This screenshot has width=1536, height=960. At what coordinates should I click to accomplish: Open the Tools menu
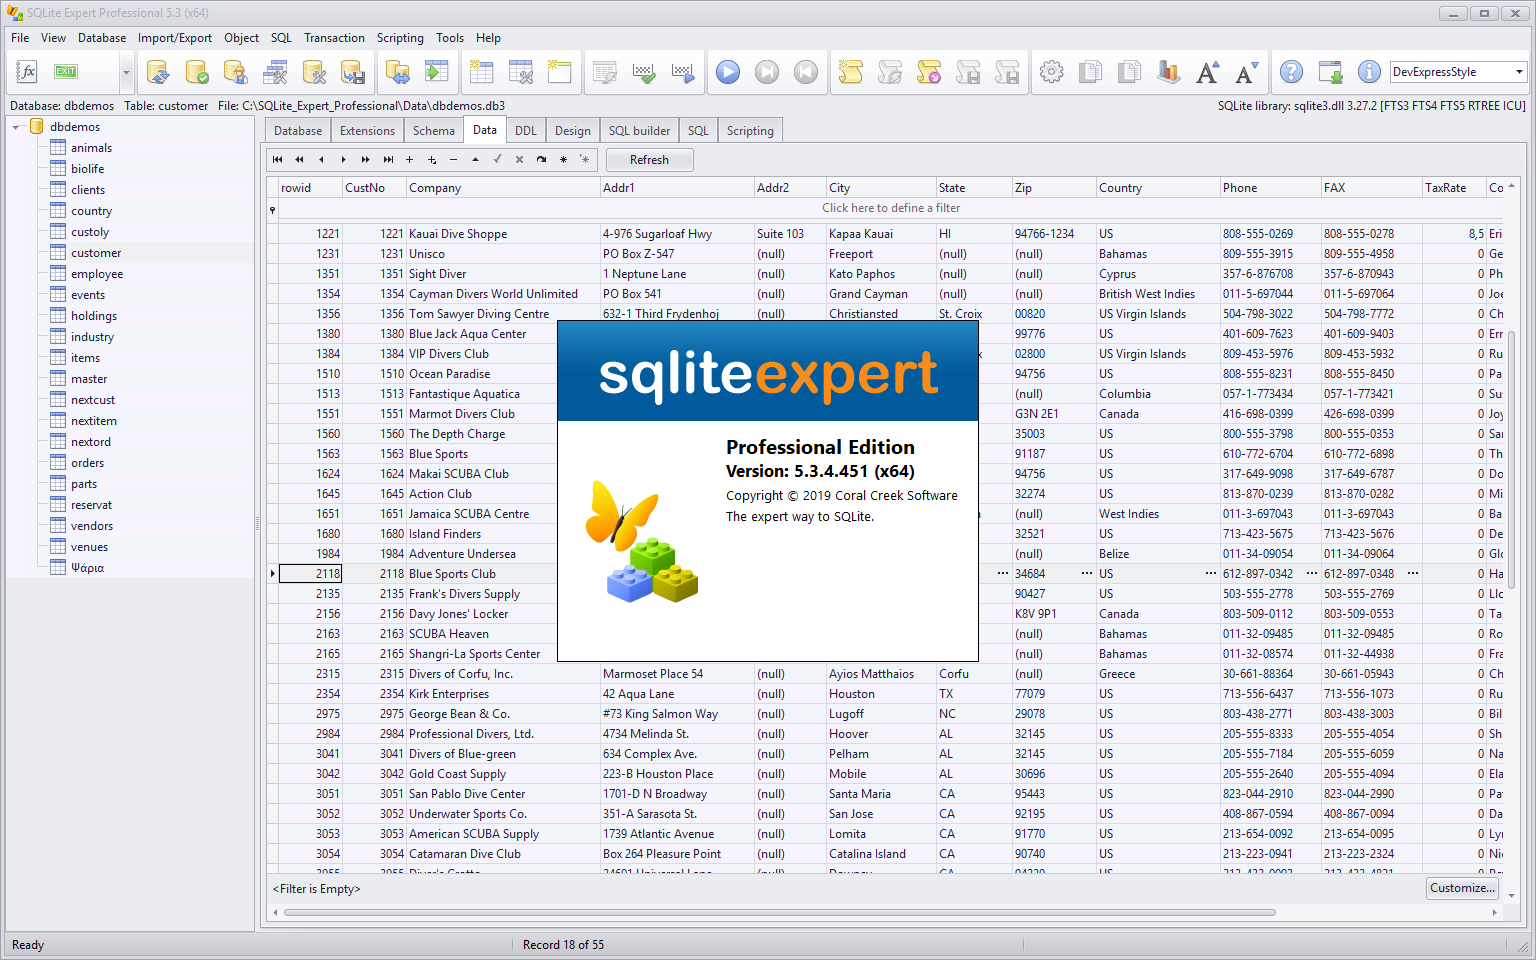450,38
